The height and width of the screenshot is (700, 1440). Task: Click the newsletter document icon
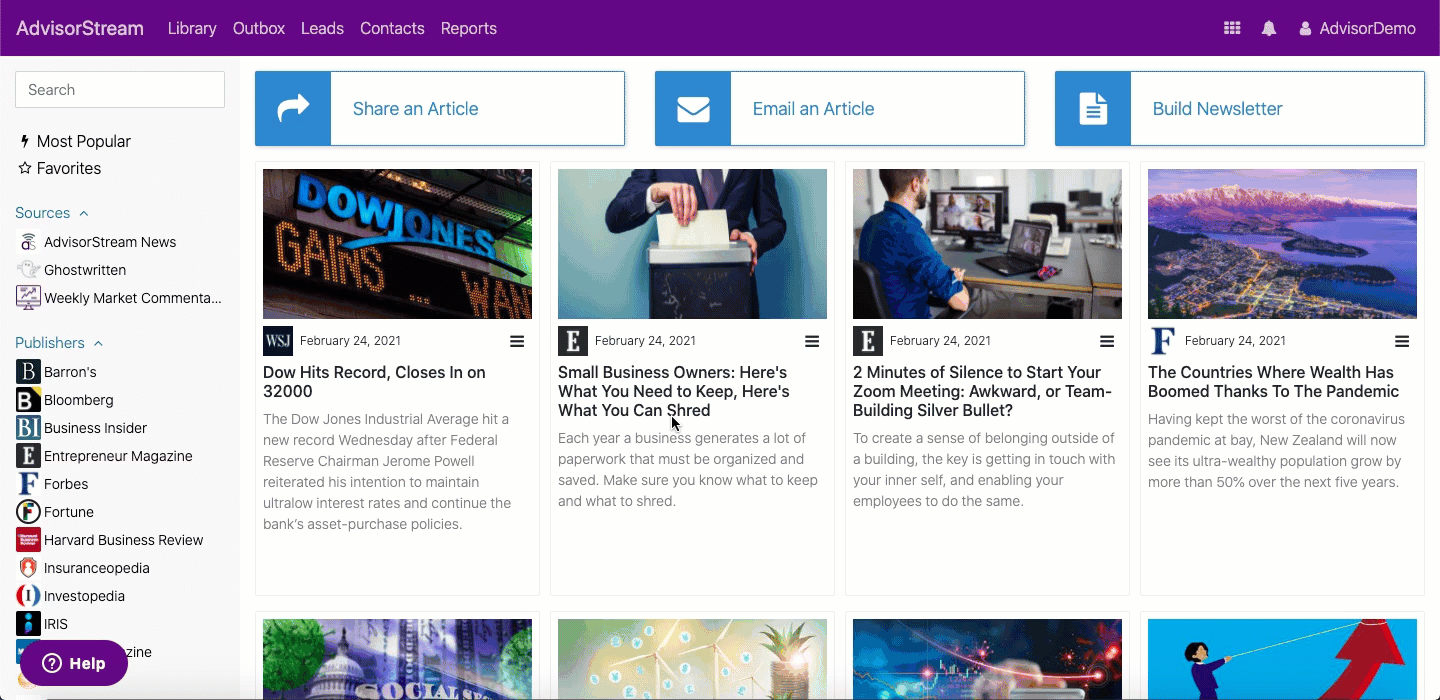1093,109
